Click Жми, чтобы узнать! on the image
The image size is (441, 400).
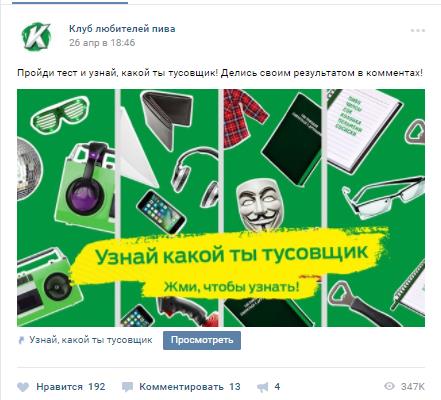coord(231,287)
